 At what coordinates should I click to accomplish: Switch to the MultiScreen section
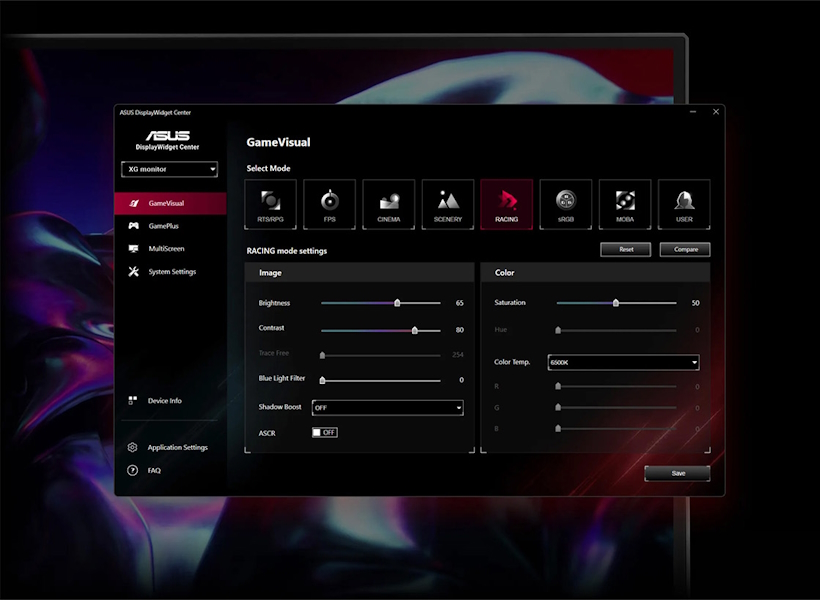tap(164, 248)
